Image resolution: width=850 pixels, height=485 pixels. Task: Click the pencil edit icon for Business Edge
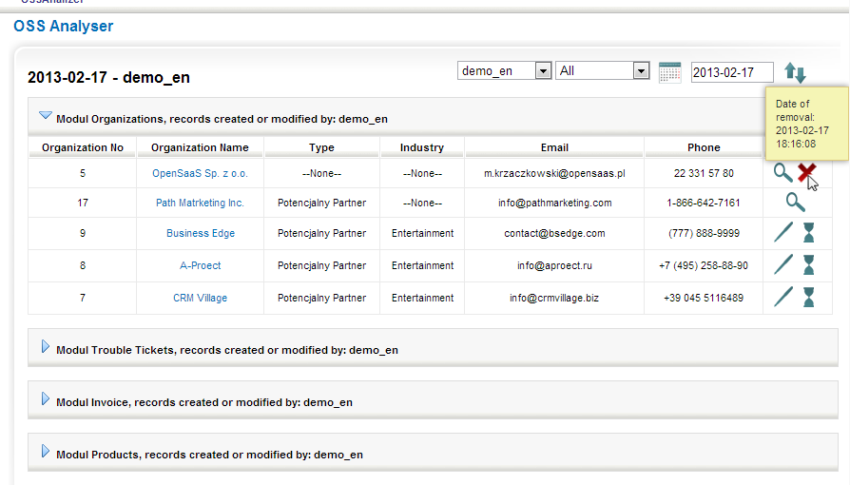coord(783,232)
